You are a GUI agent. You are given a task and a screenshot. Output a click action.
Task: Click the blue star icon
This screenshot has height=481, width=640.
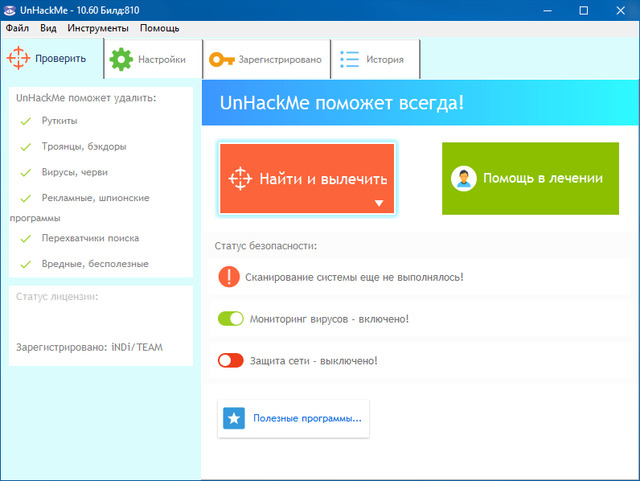click(234, 418)
